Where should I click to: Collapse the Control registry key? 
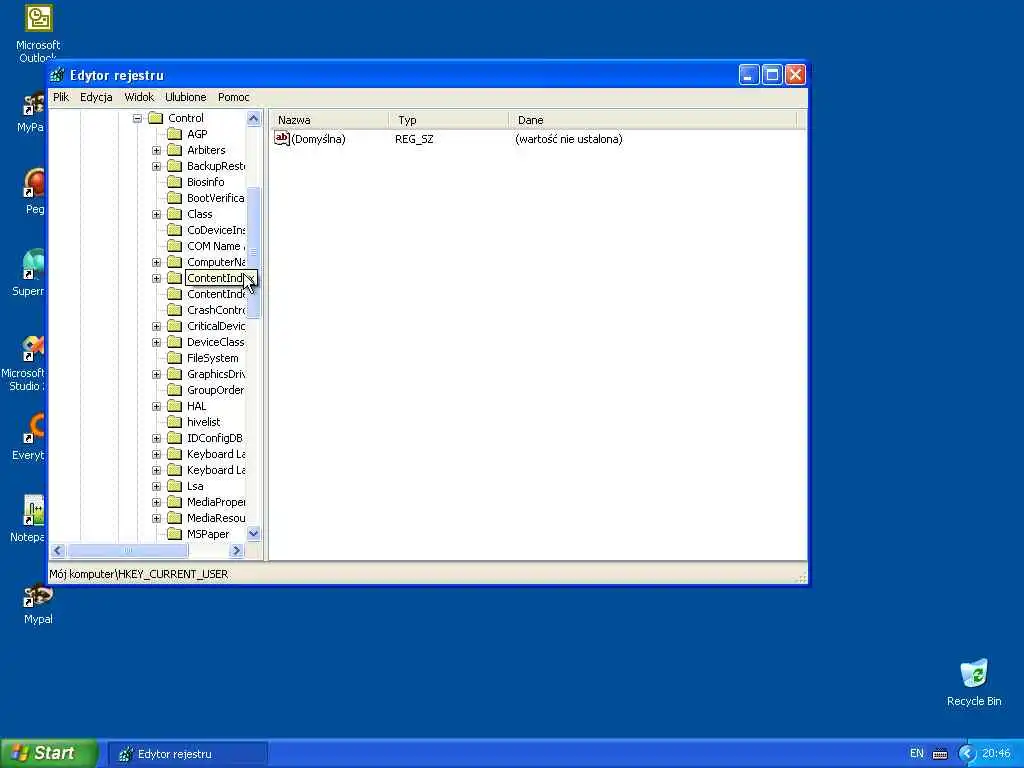pos(137,118)
